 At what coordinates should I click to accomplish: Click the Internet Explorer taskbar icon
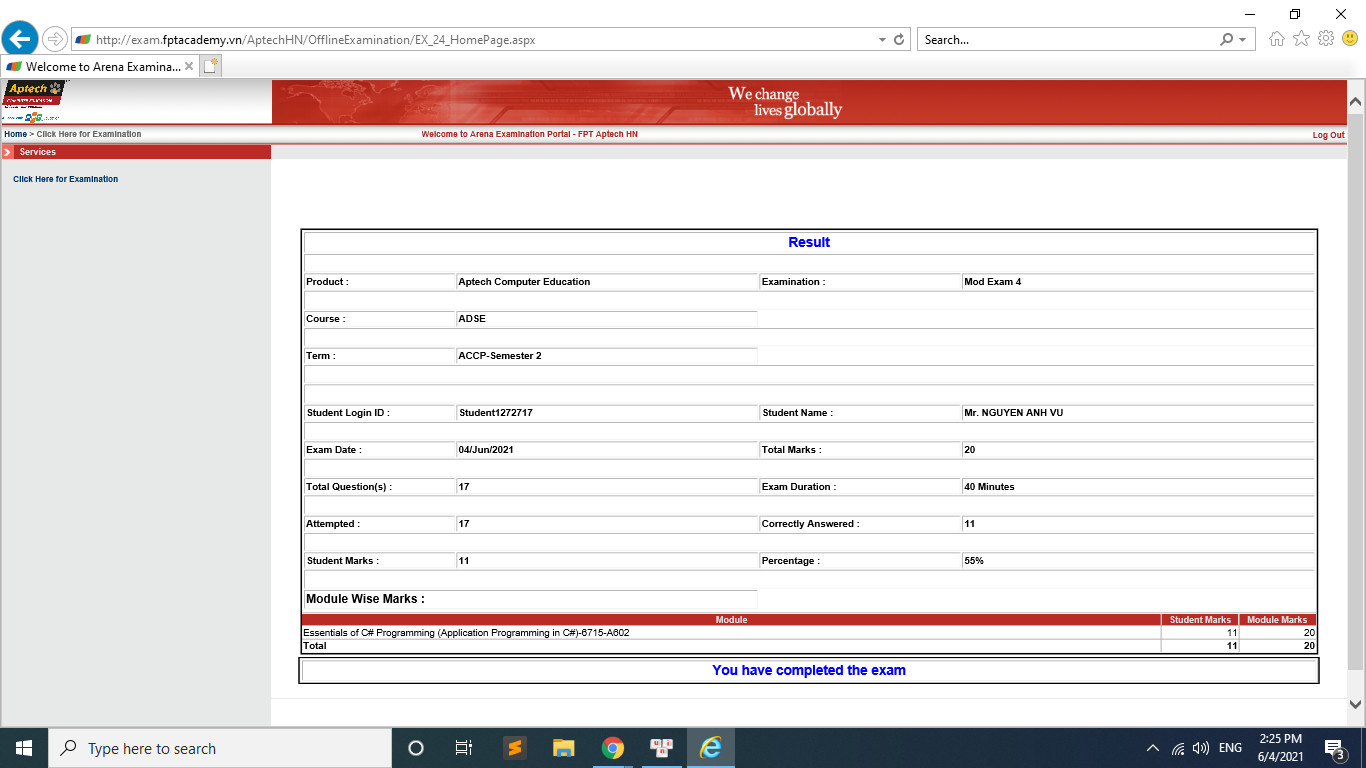pos(711,748)
